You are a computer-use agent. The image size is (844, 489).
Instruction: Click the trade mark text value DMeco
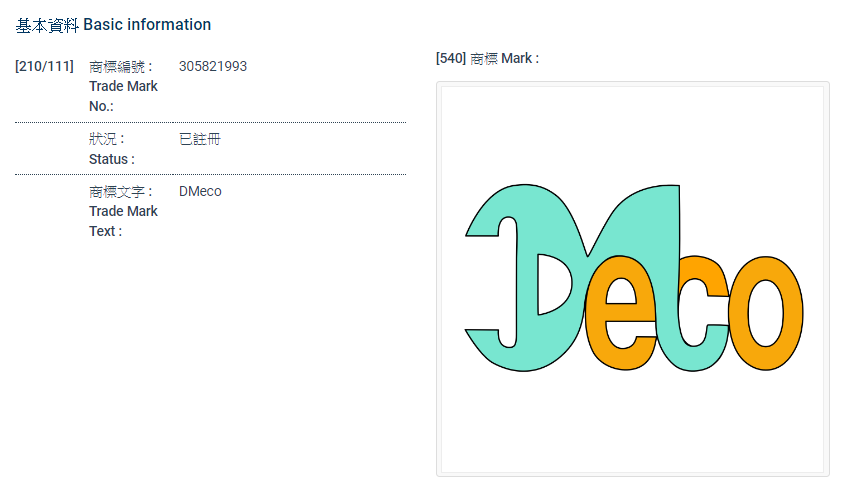pyautogui.click(x=200, y=191)
